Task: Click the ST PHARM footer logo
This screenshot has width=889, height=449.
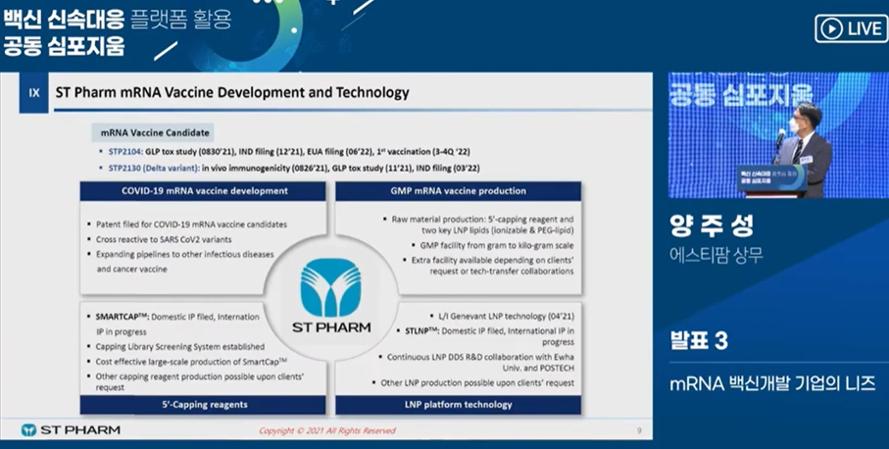Action: pyautogui.click(x=70, y=430)
